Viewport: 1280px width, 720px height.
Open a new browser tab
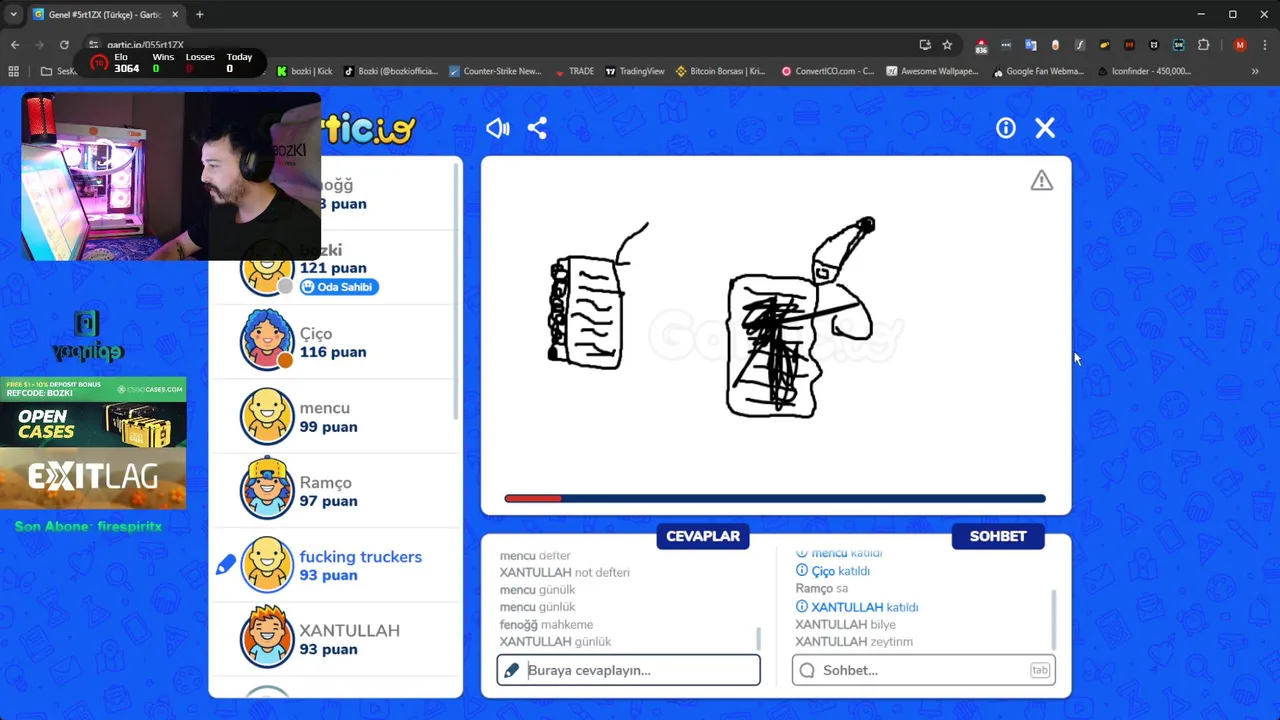click(x=199, y=14)
